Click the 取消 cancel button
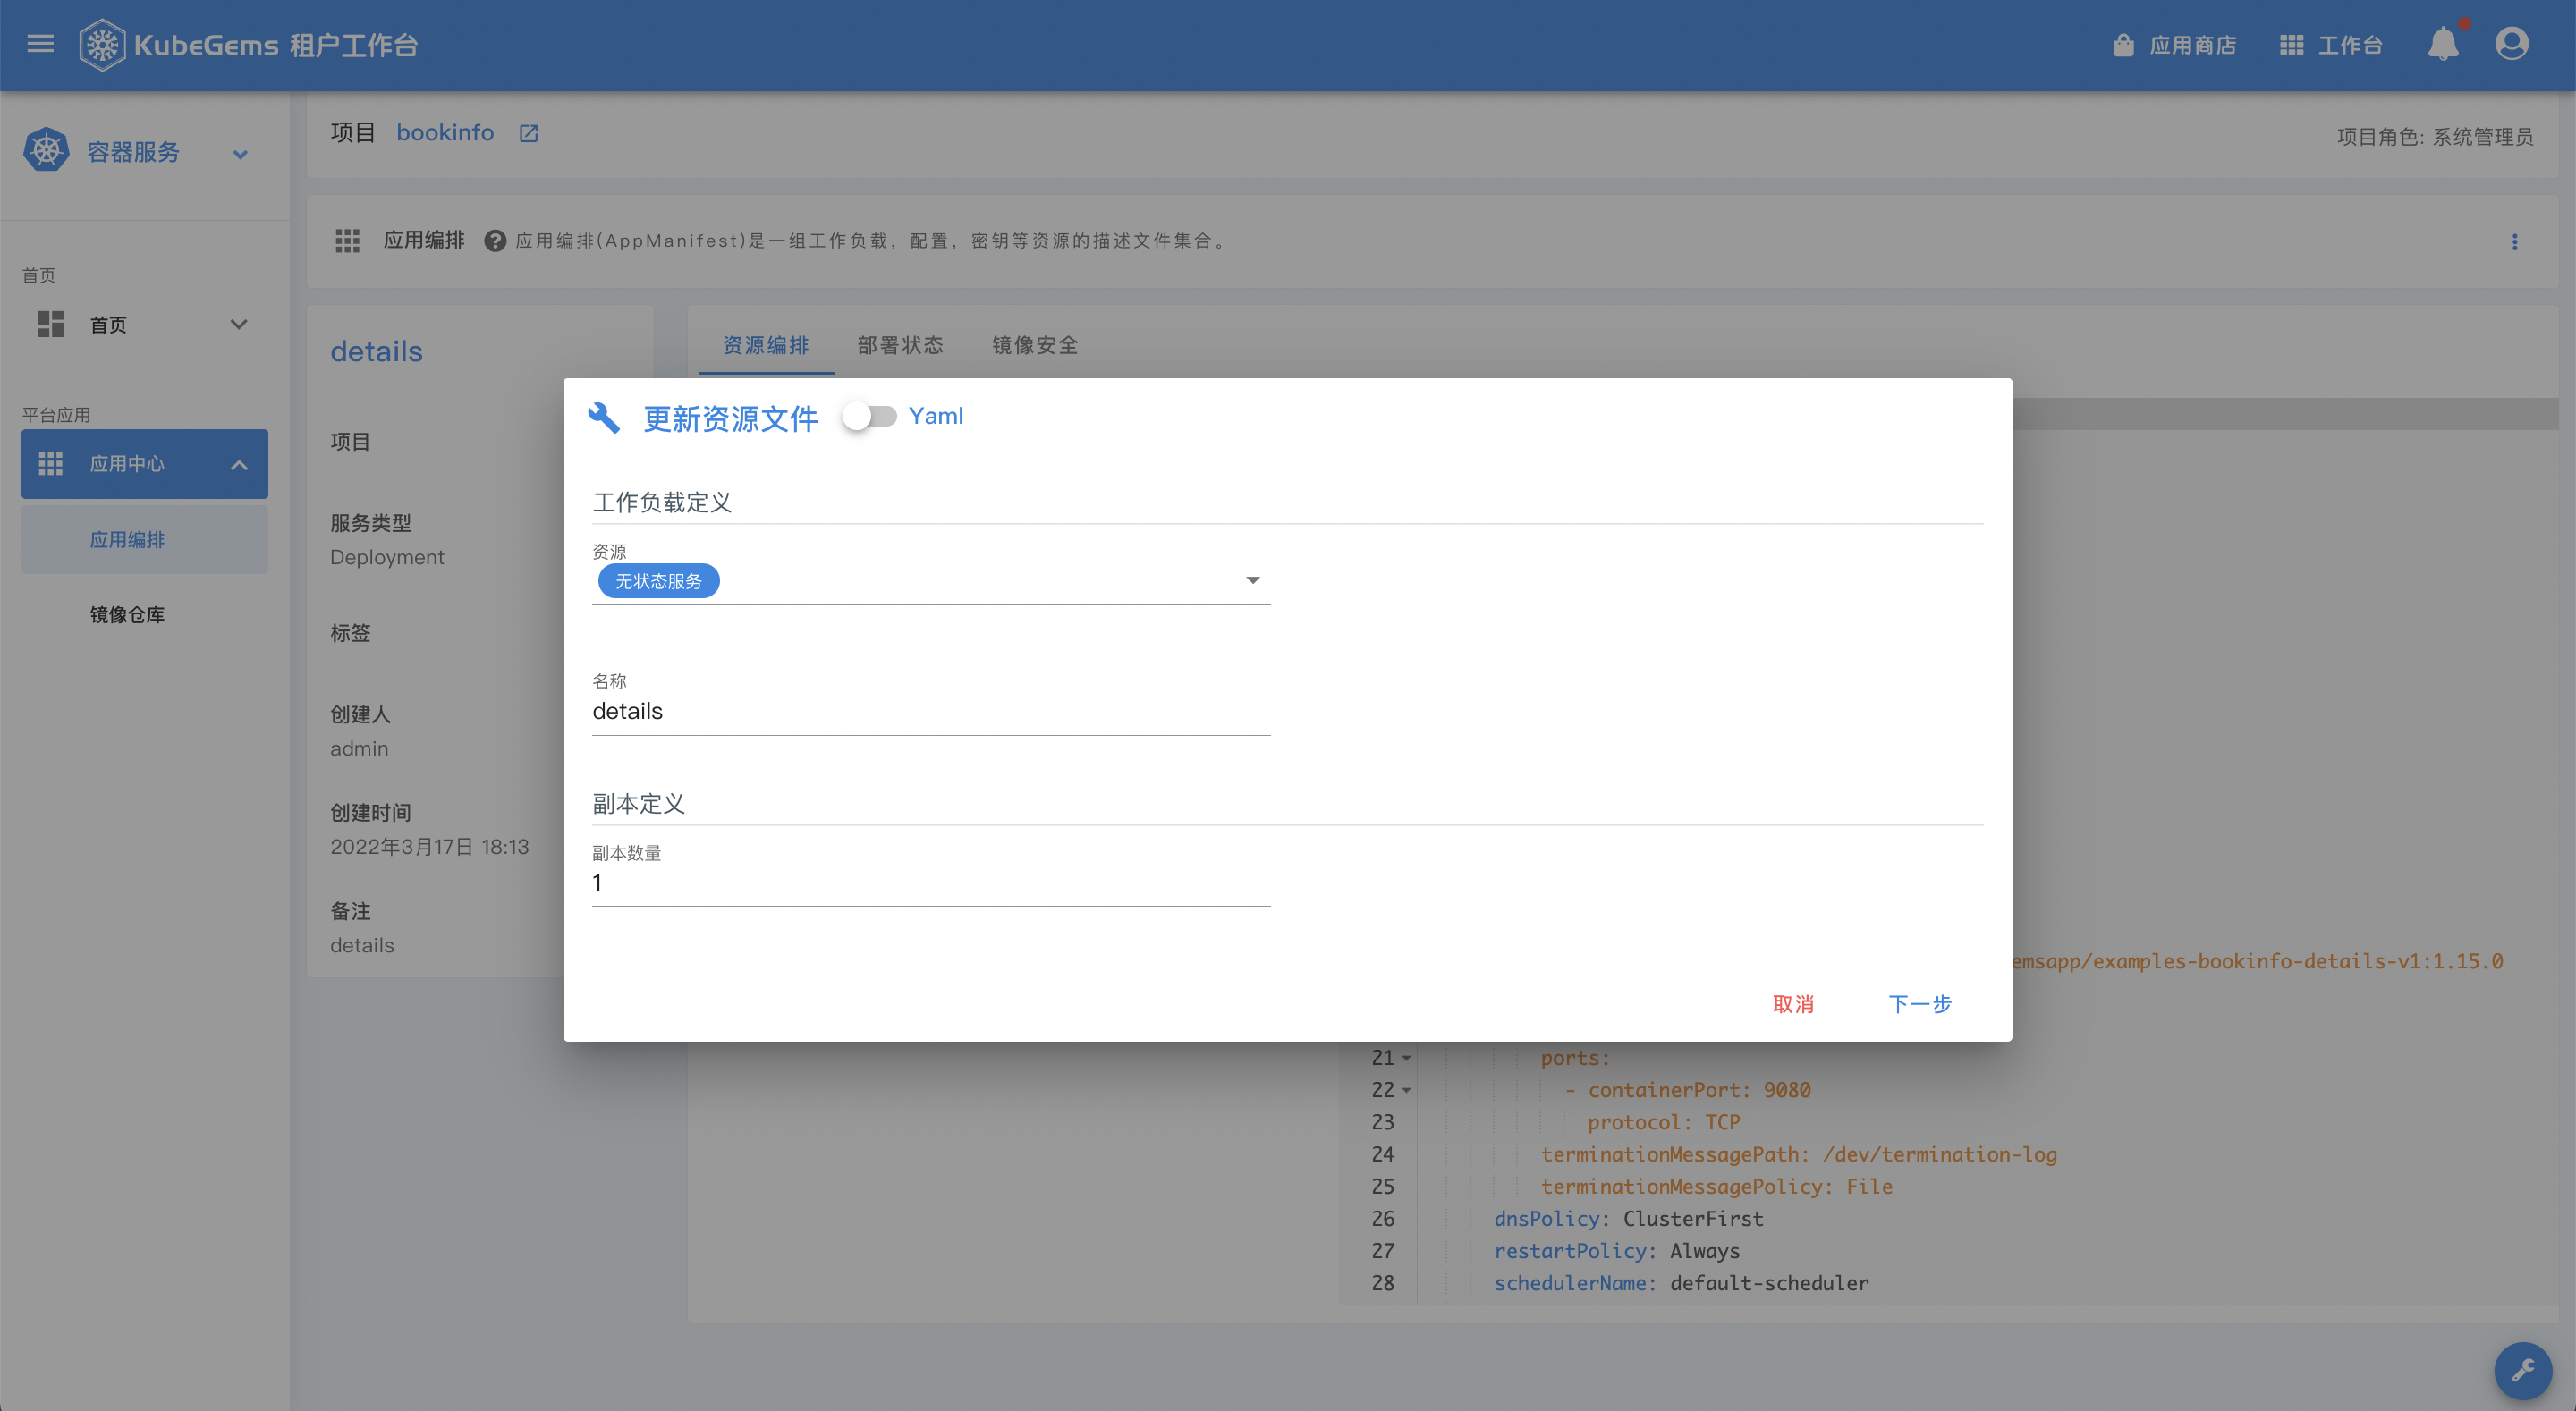 1792,1003
